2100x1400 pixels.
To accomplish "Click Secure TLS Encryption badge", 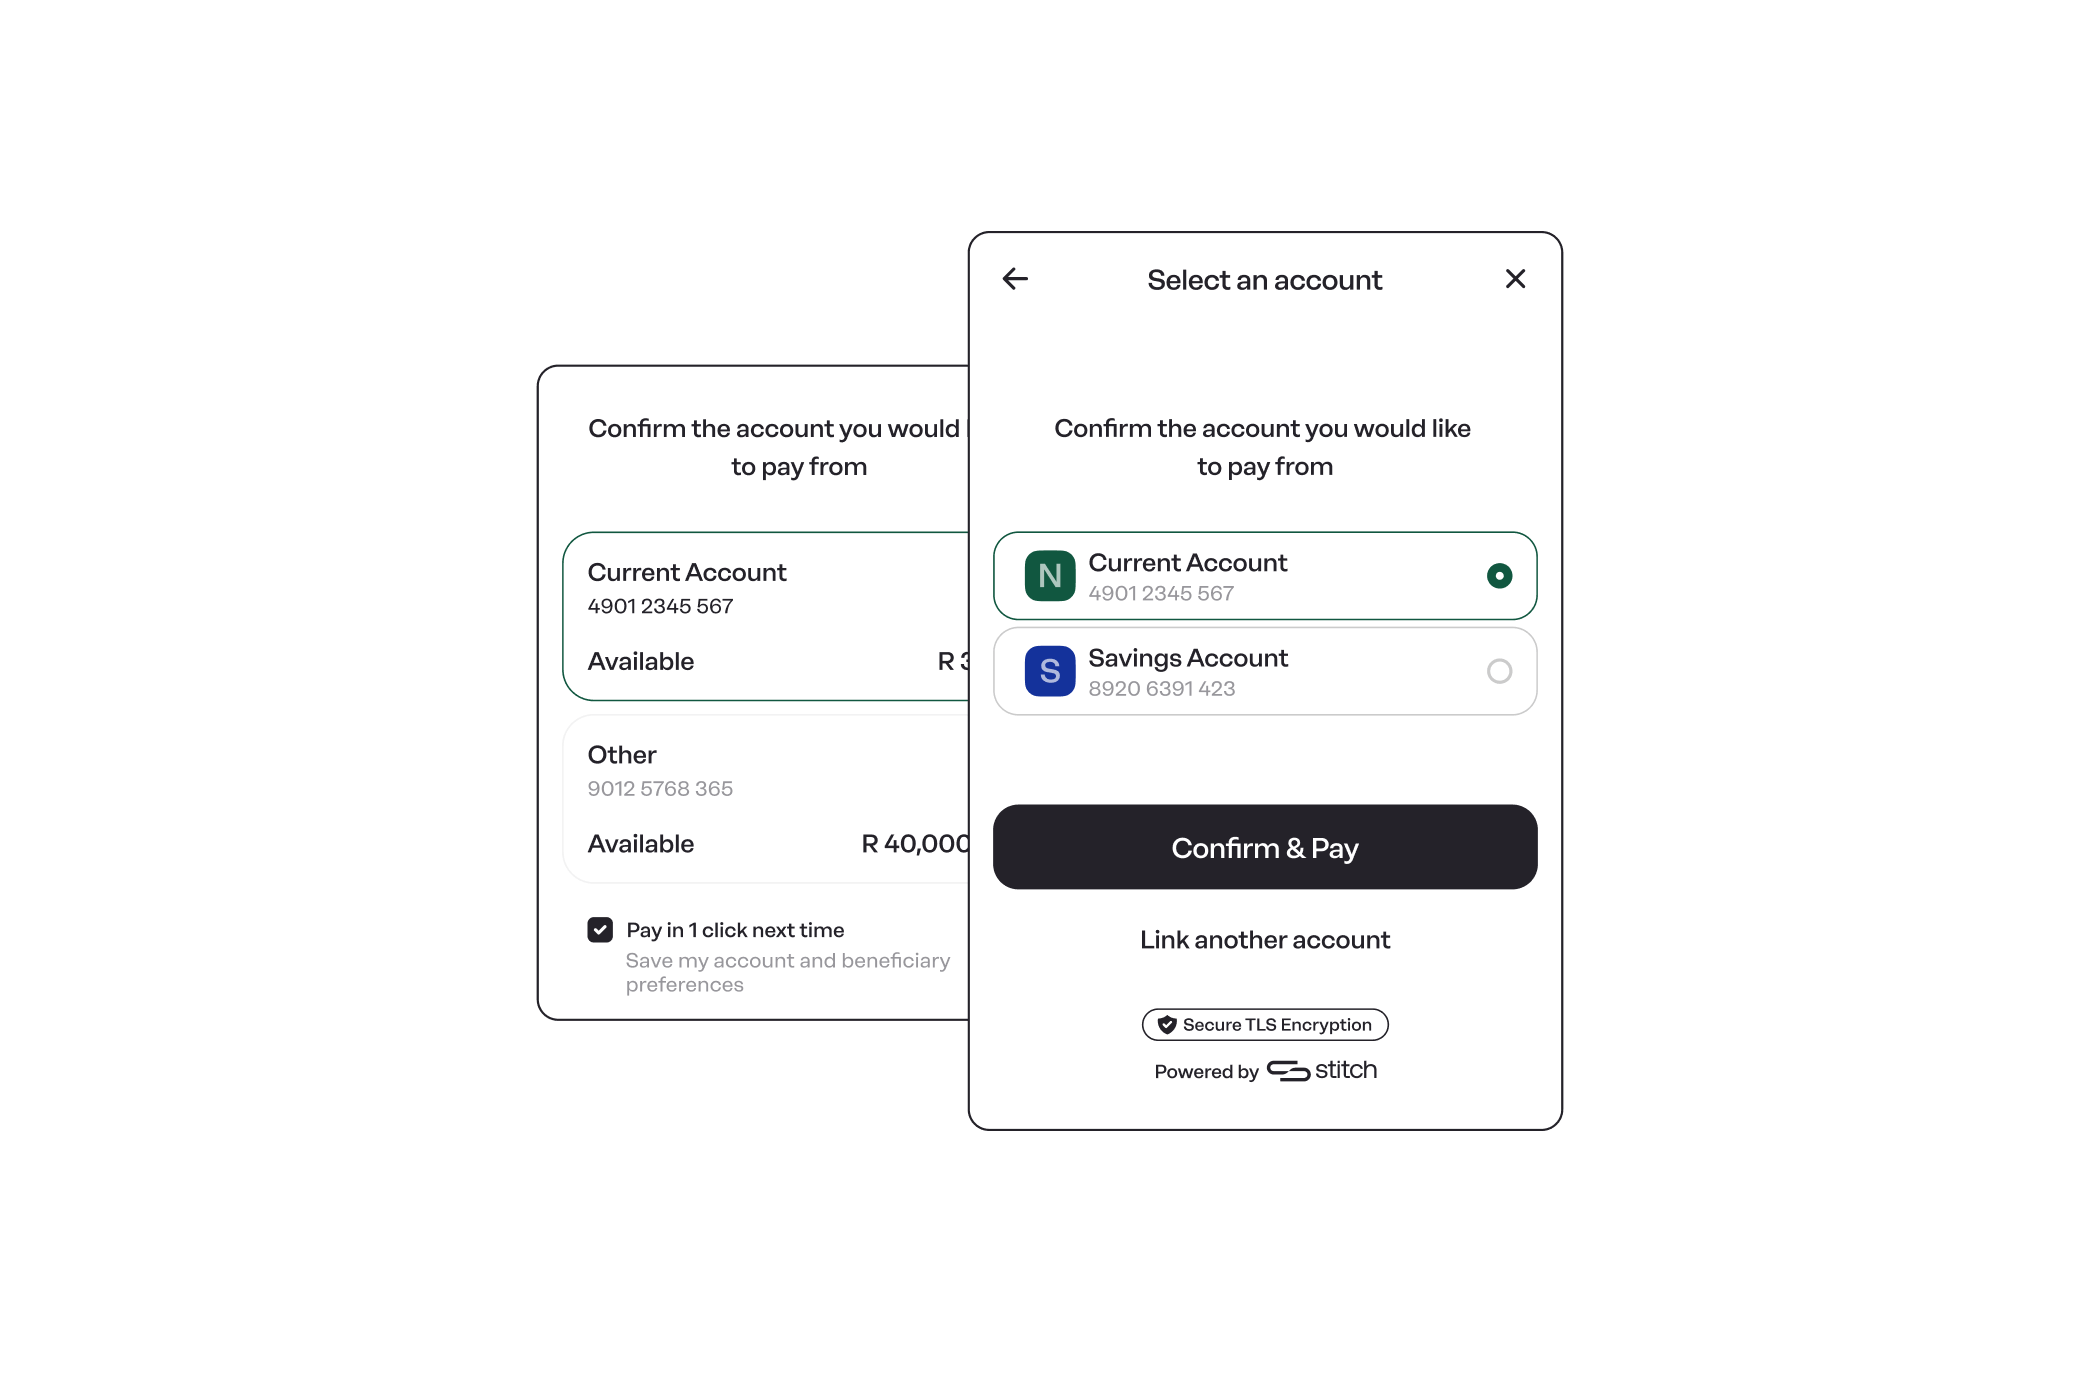I will click(1264, 1023).
